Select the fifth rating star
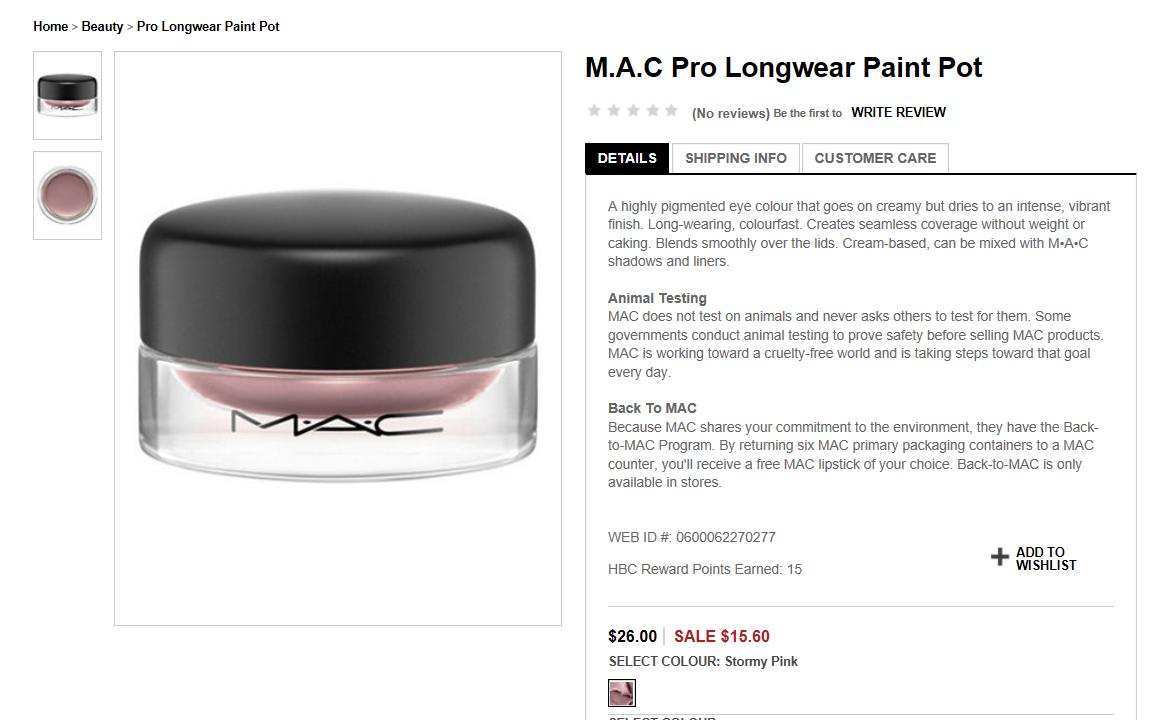 coord(672,110)
